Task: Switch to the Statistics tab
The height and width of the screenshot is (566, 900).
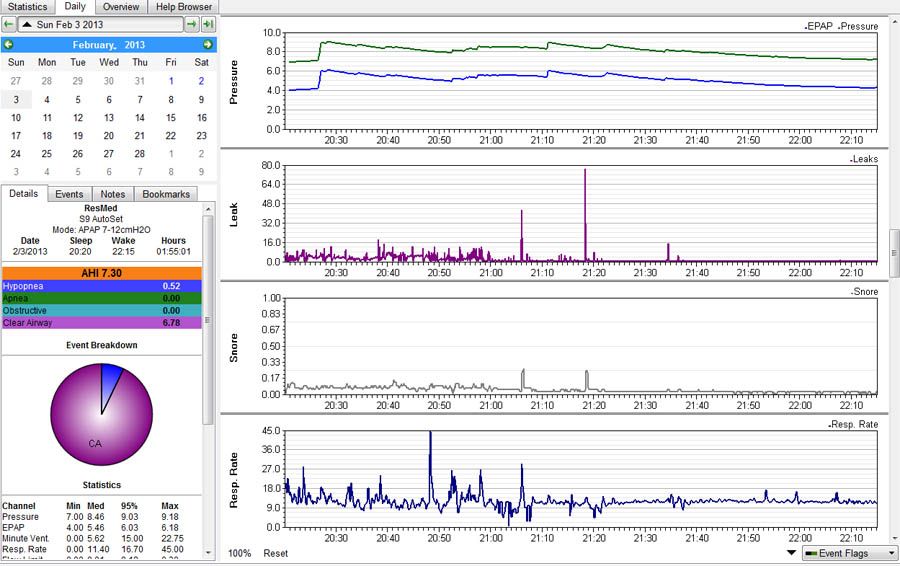Action: (28, 7)
